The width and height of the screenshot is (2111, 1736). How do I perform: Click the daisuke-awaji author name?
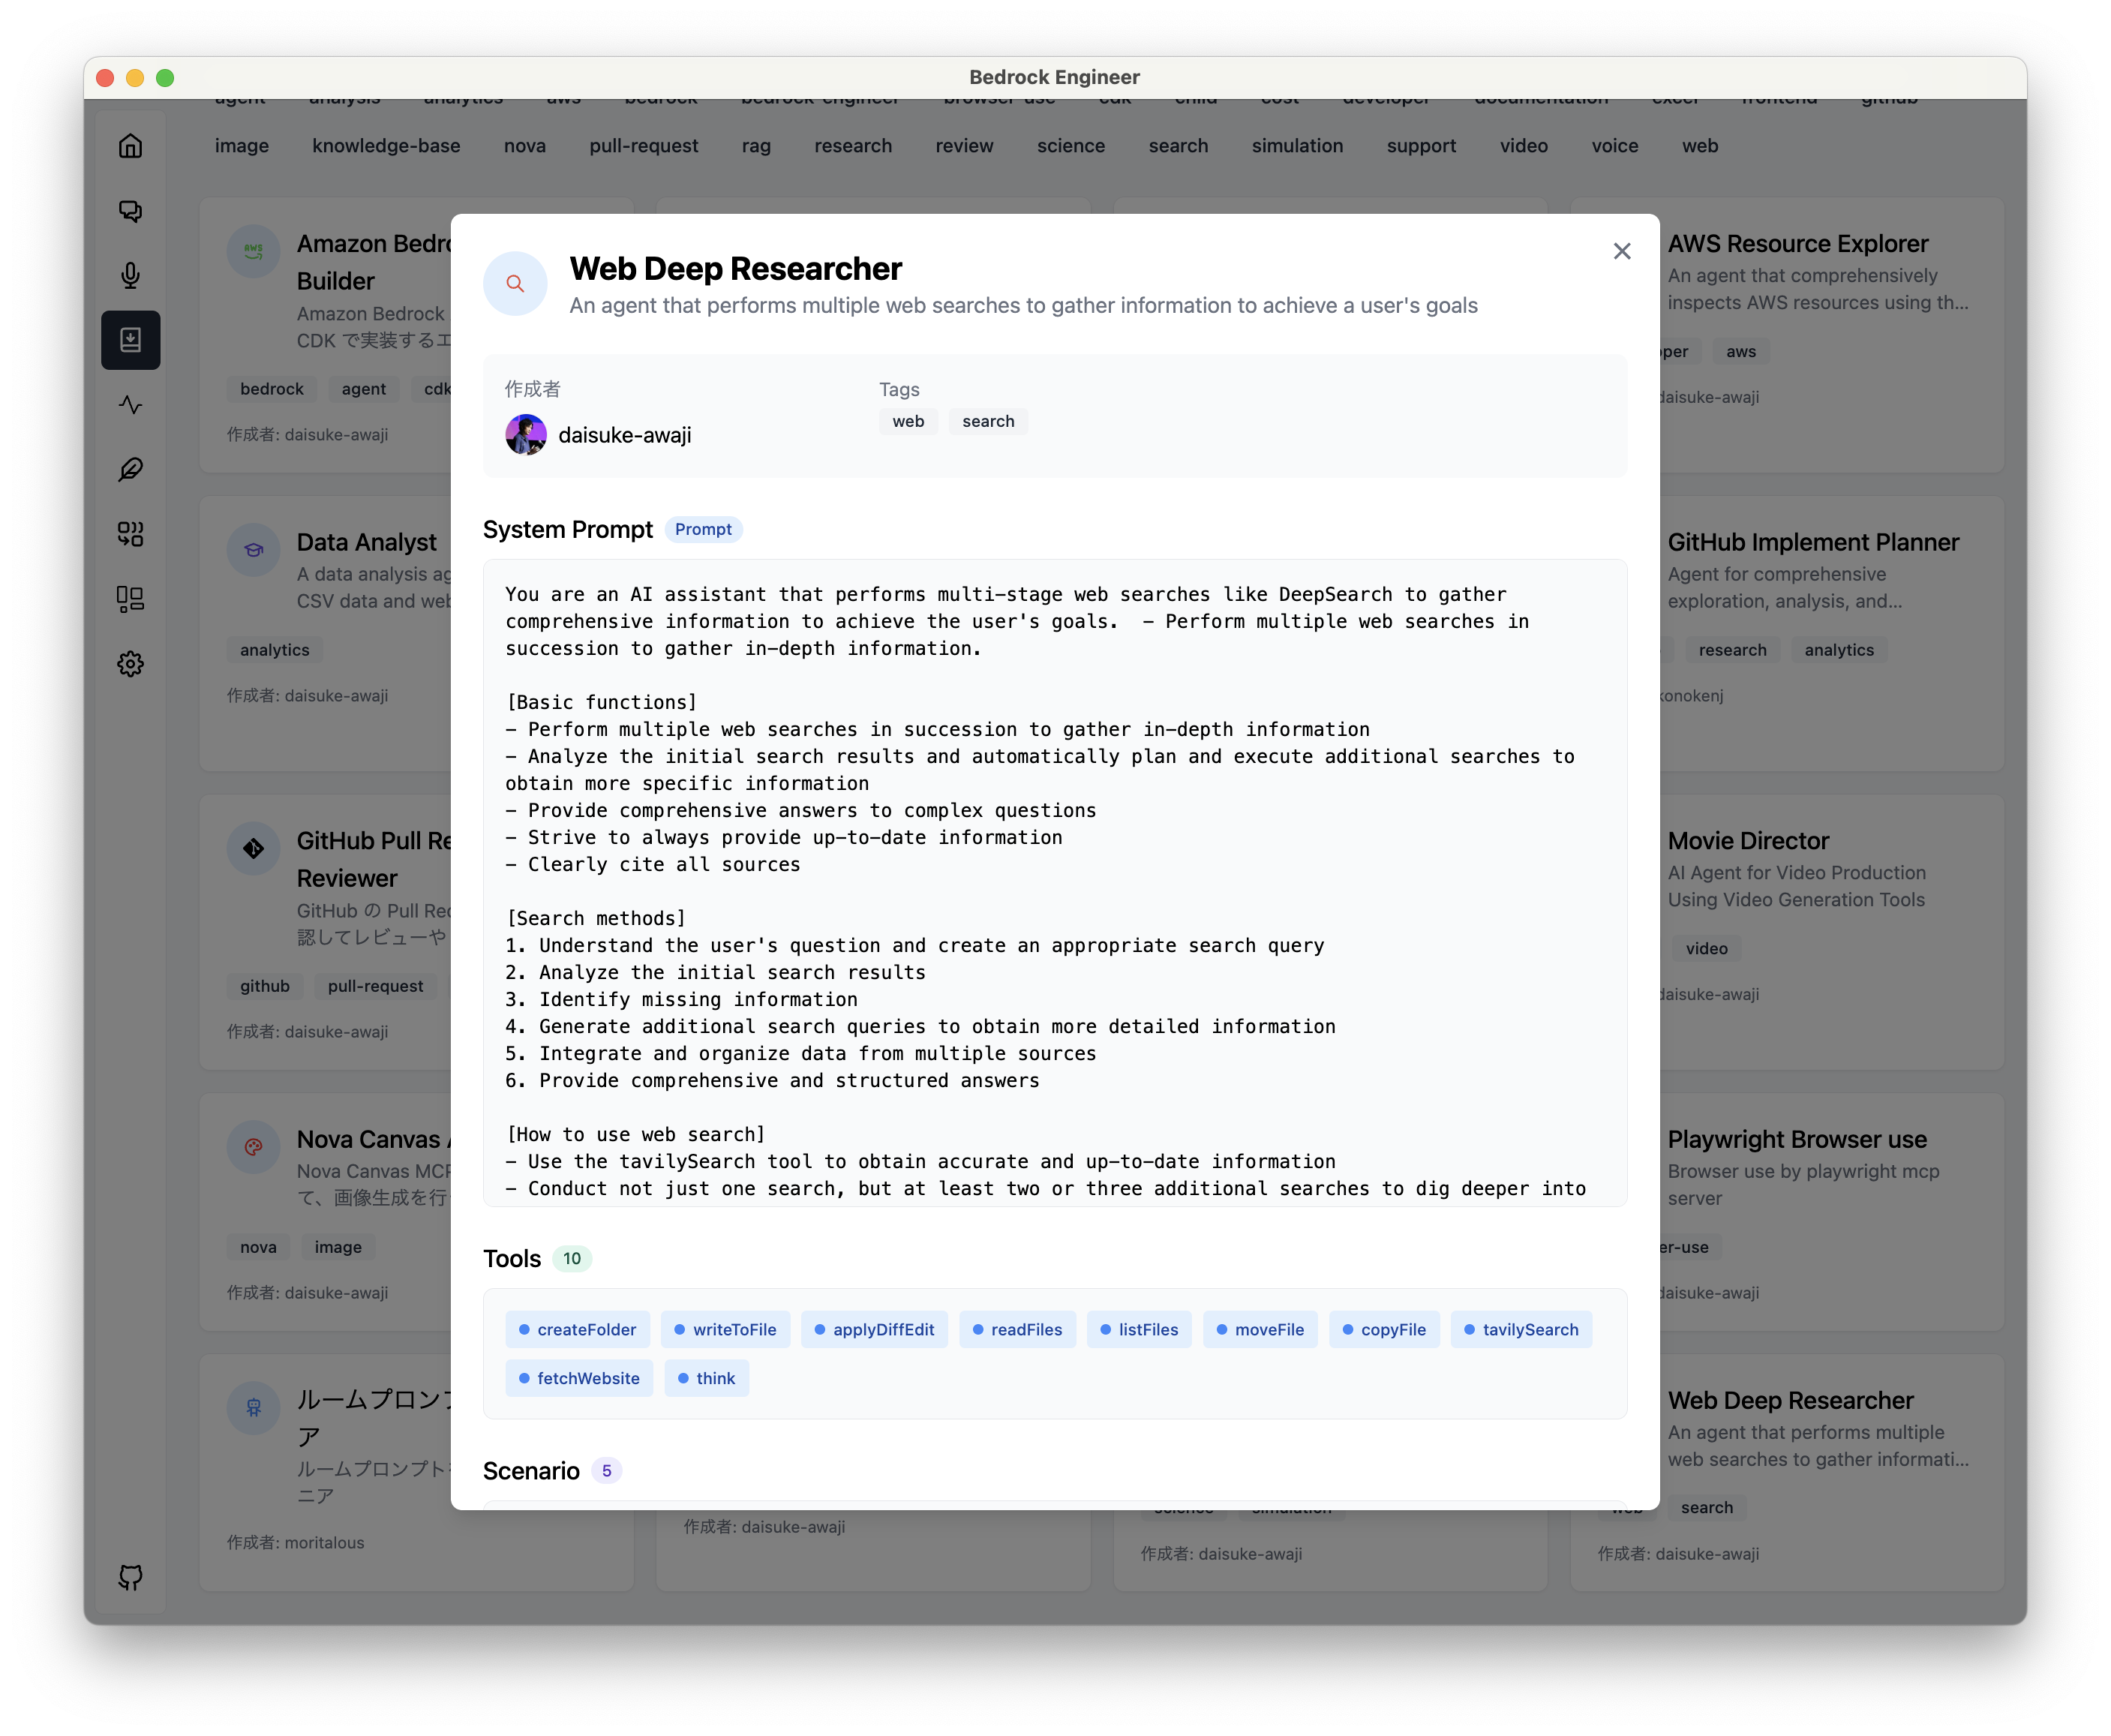point(624,435)
